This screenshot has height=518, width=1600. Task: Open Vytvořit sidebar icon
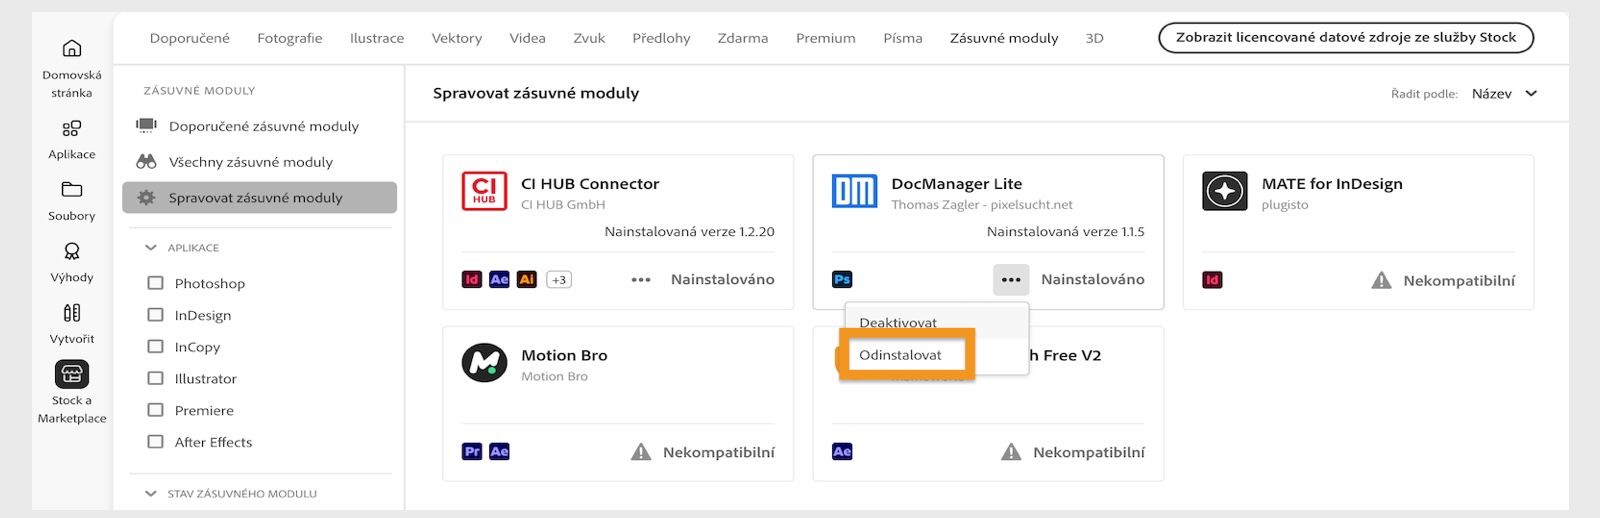[72, 313]
